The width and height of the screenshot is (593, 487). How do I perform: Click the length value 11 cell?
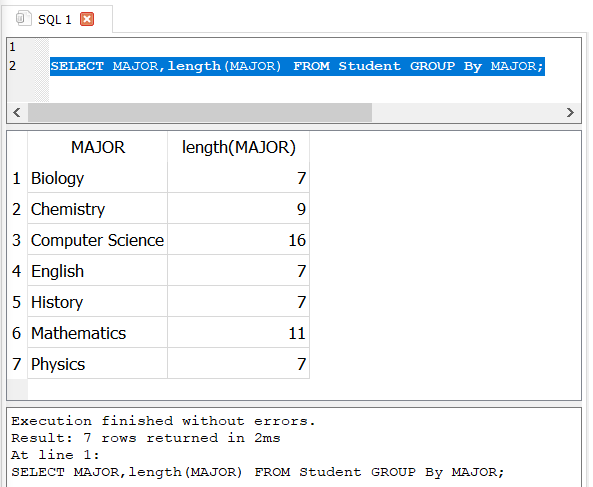pos(238,333)
